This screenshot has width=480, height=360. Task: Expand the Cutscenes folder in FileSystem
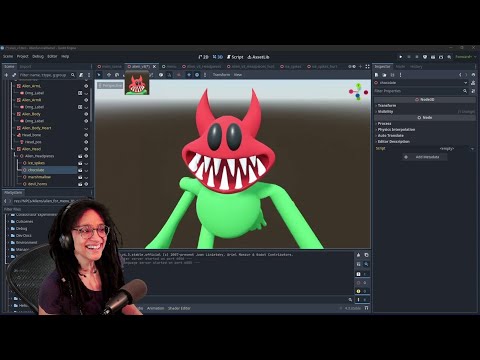[9, 221]
